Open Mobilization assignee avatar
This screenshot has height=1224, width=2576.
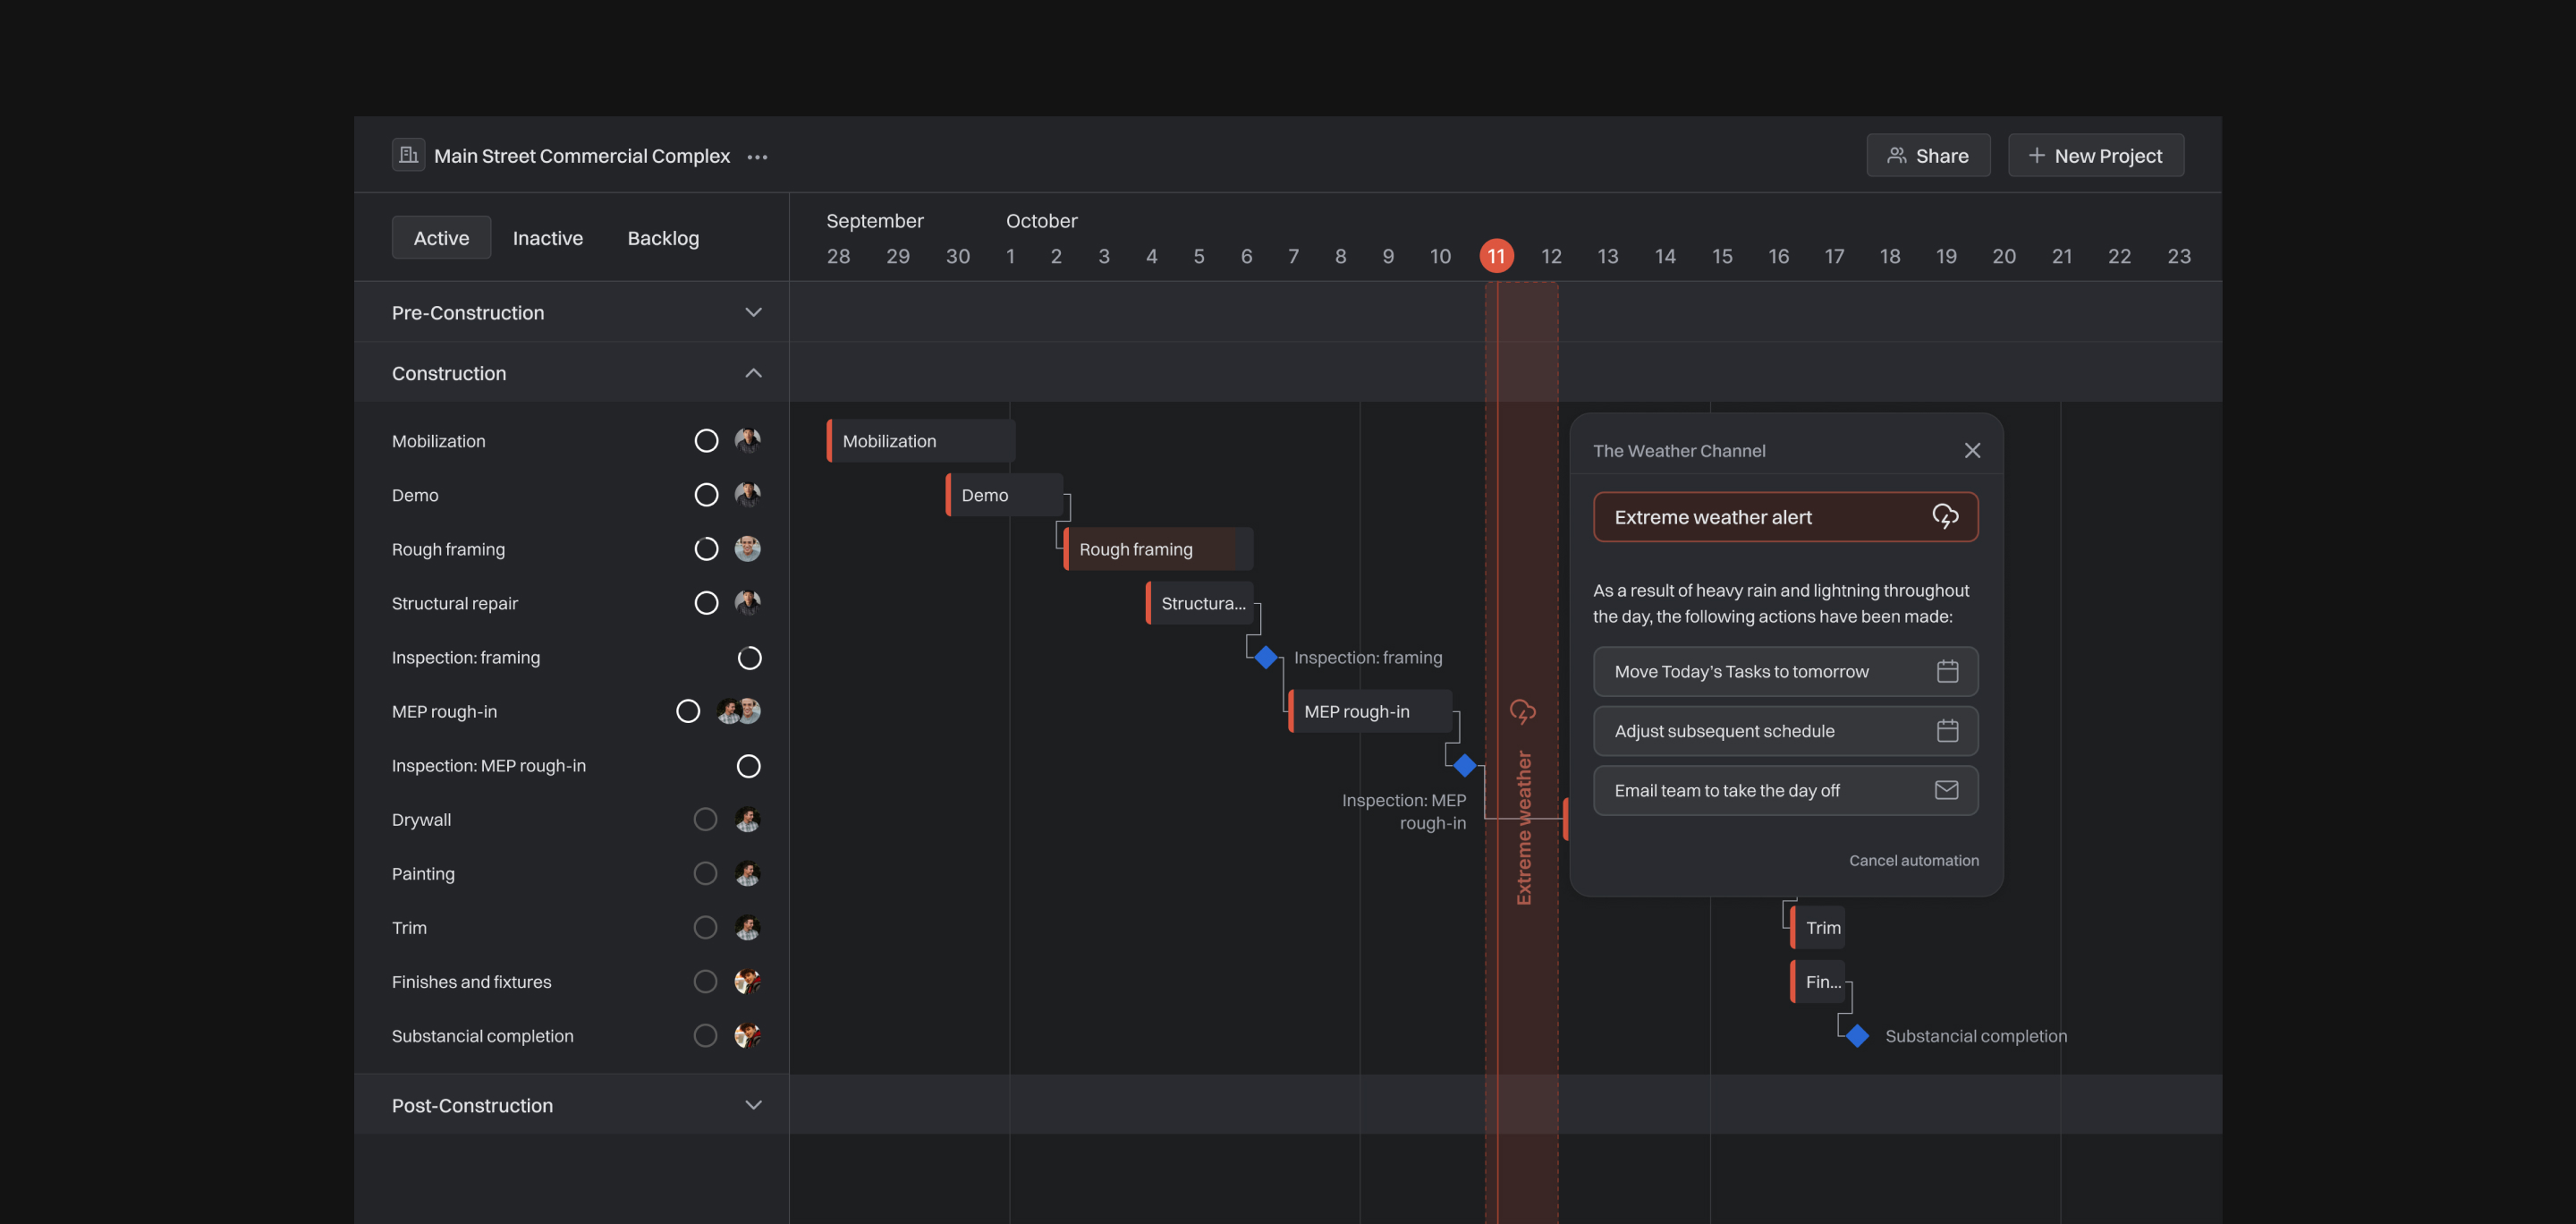click(x=747, y=441)
